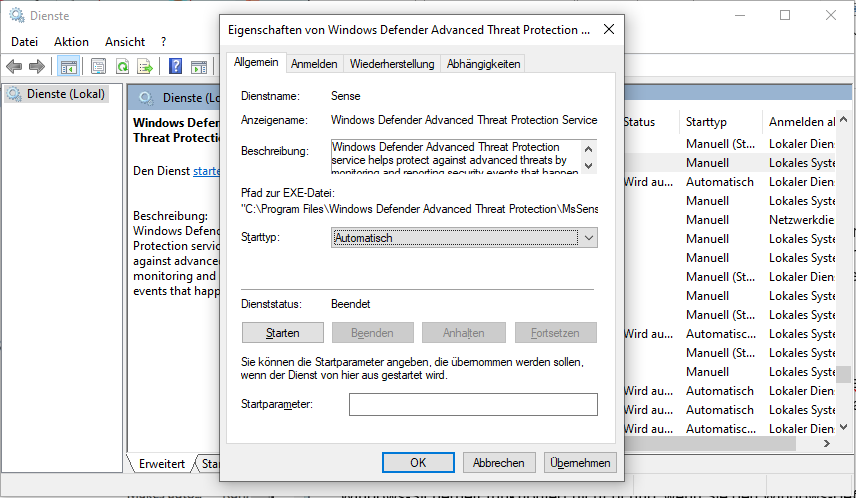Click the Forward arrow in Dienste toolbar
The width and height of the screenshot is (856, 498).
[x=37, y=67]
